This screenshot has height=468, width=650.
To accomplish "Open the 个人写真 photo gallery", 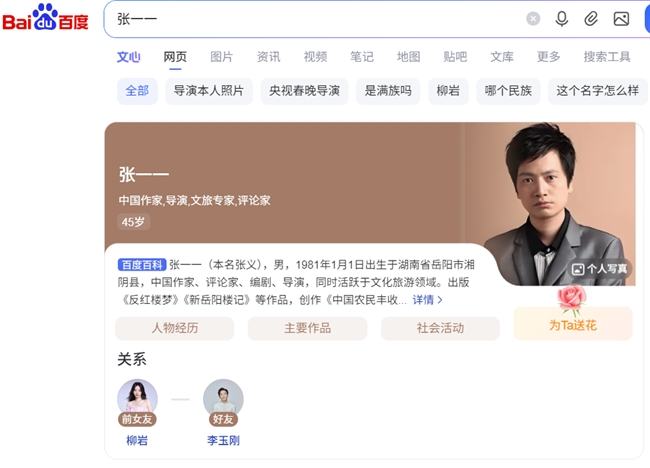I will [x=599, y=269].
